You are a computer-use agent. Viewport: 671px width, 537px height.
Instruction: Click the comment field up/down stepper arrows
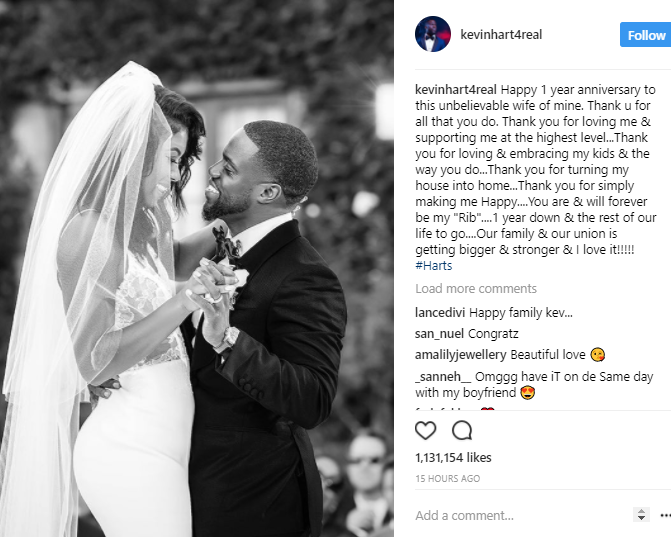pyautogui.click(x=641, y=514)
